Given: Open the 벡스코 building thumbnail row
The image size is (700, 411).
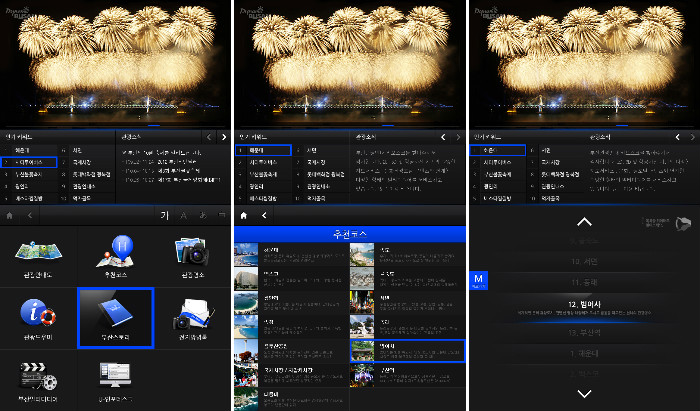Looking at the screenshot, I should 292,278.
